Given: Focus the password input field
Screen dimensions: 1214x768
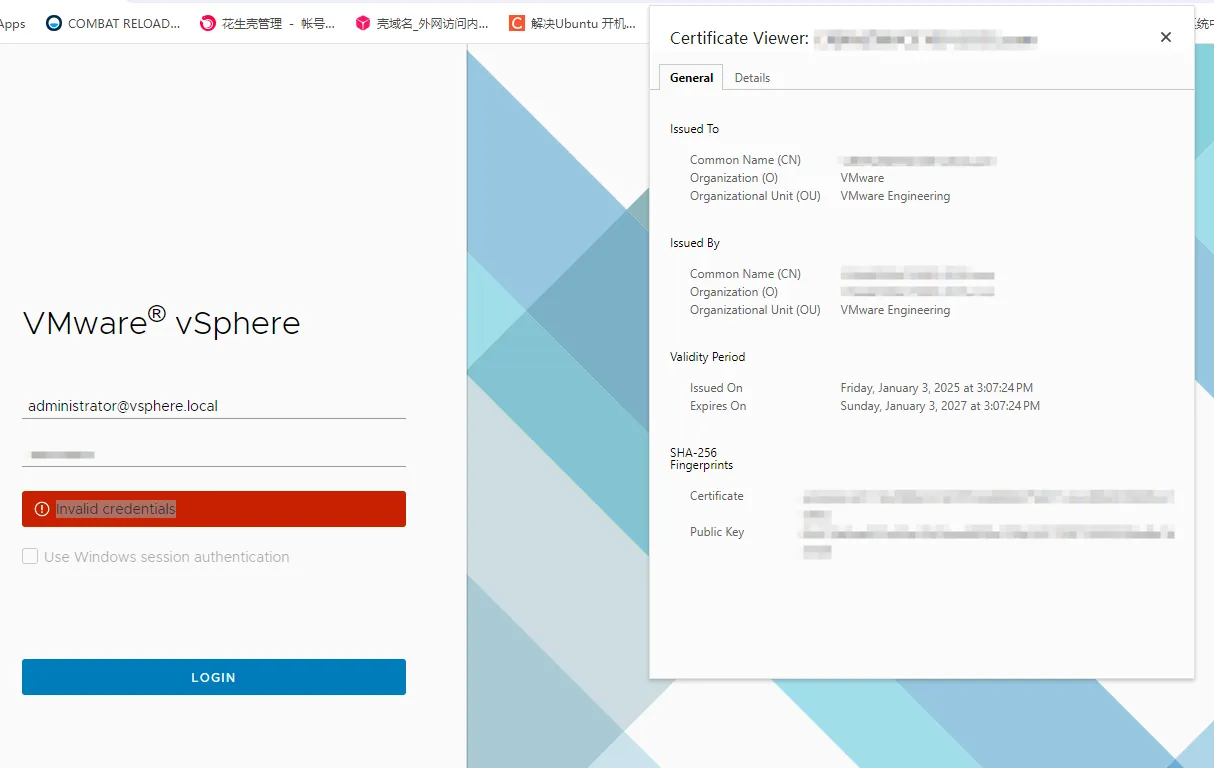Looking at the screenshot, I should point(214,454).
